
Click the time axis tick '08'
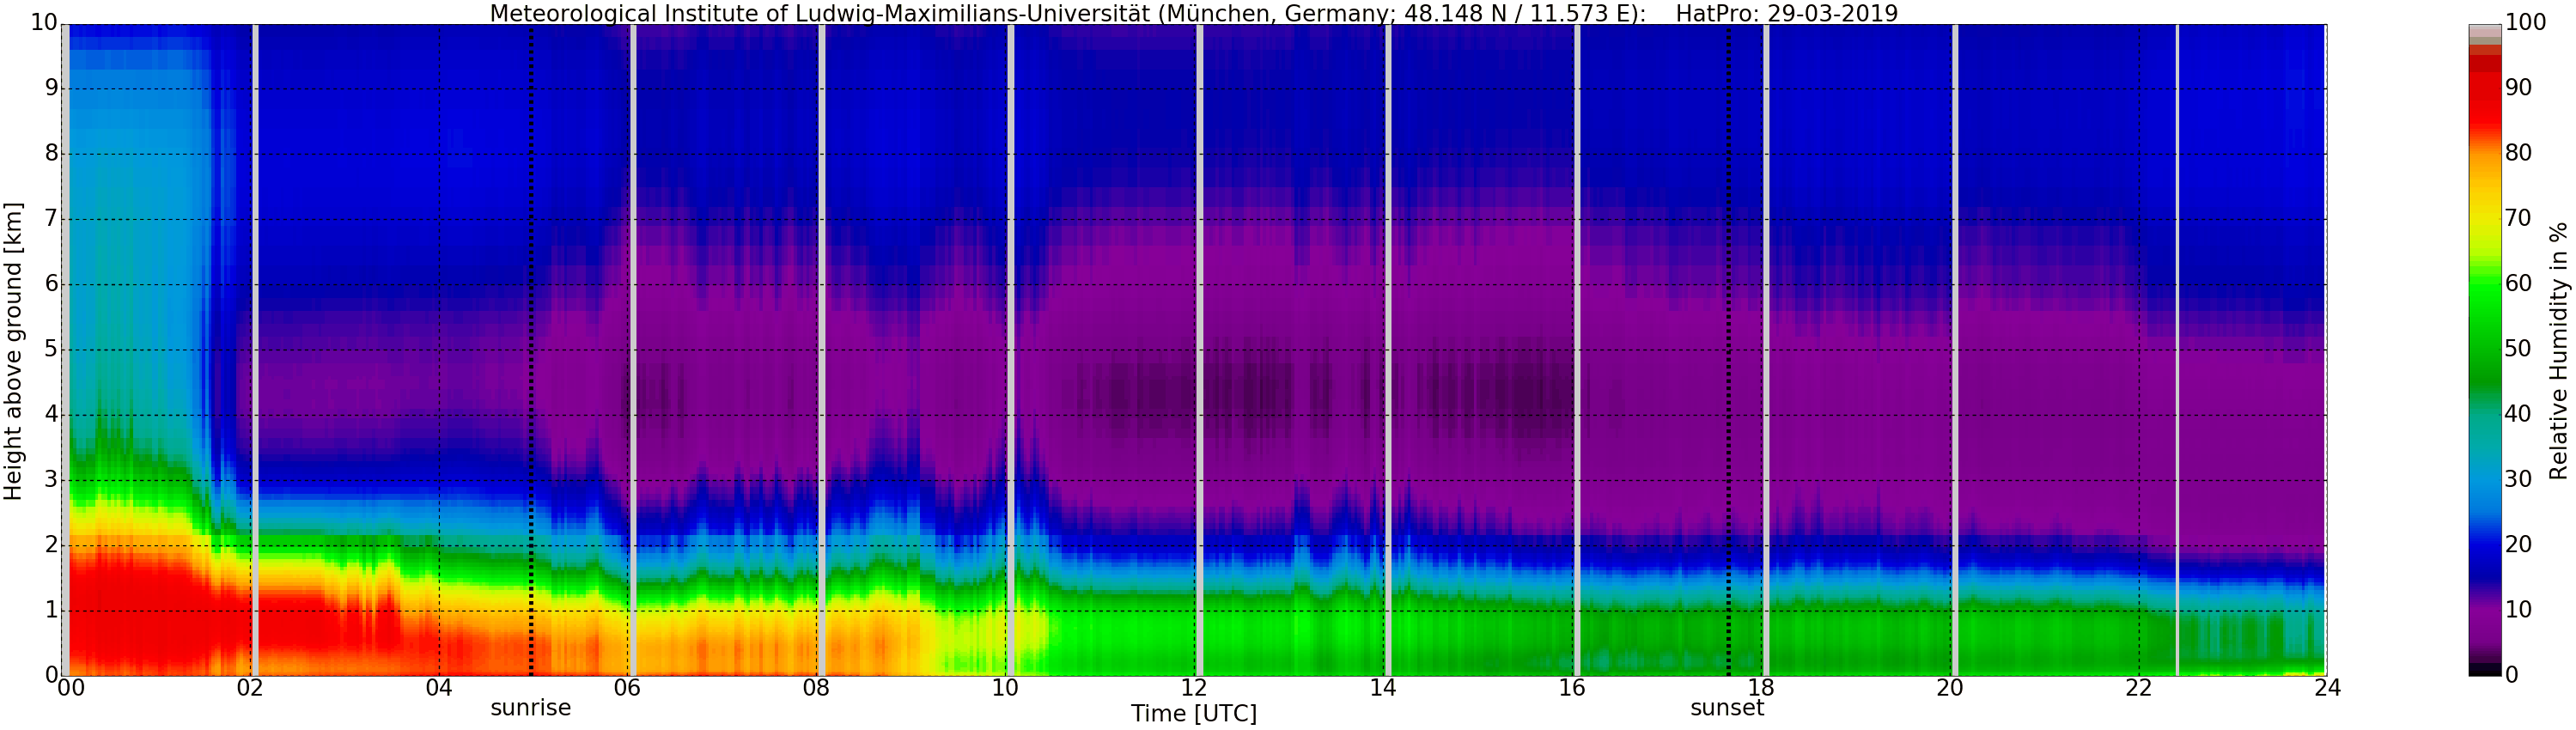[x=816, y=688]
